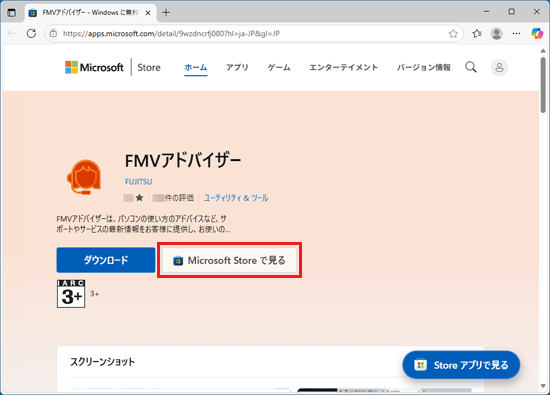Click the スクリーンショット section heading
This screenshot has height=395, width=550.
[102, 362]
